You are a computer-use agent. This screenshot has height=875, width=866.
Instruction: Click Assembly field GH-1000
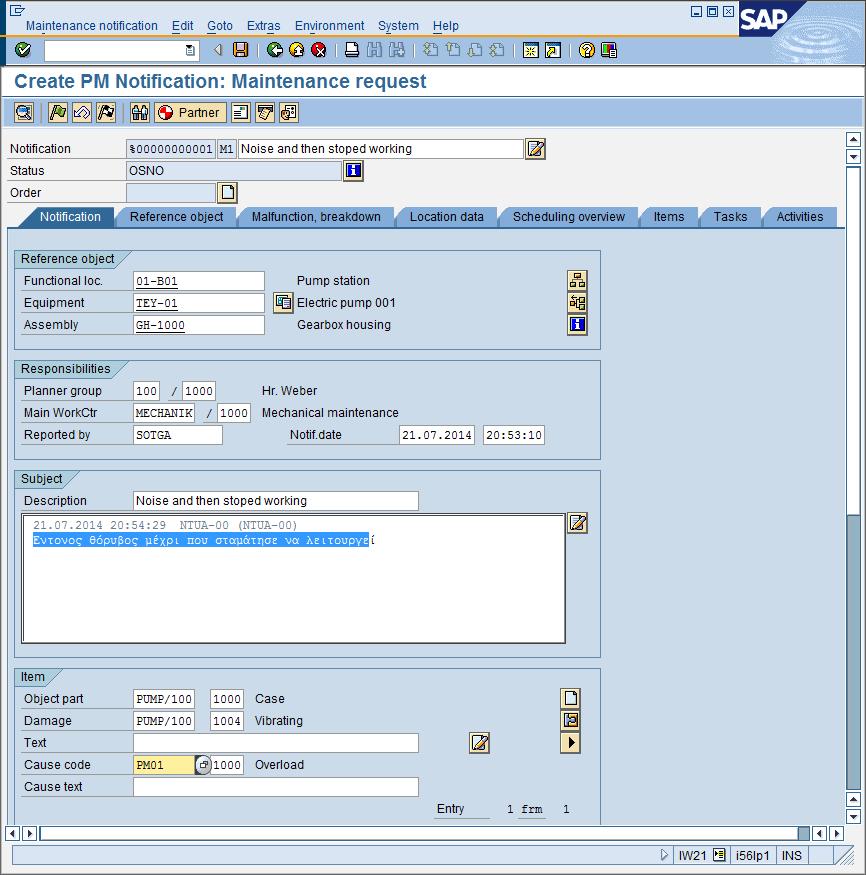(199, 325)
